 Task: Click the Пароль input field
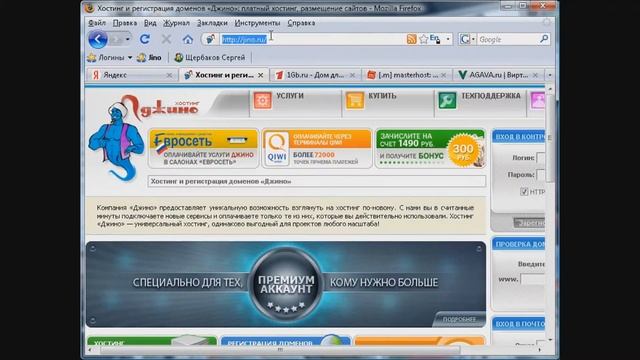point(541,175)
